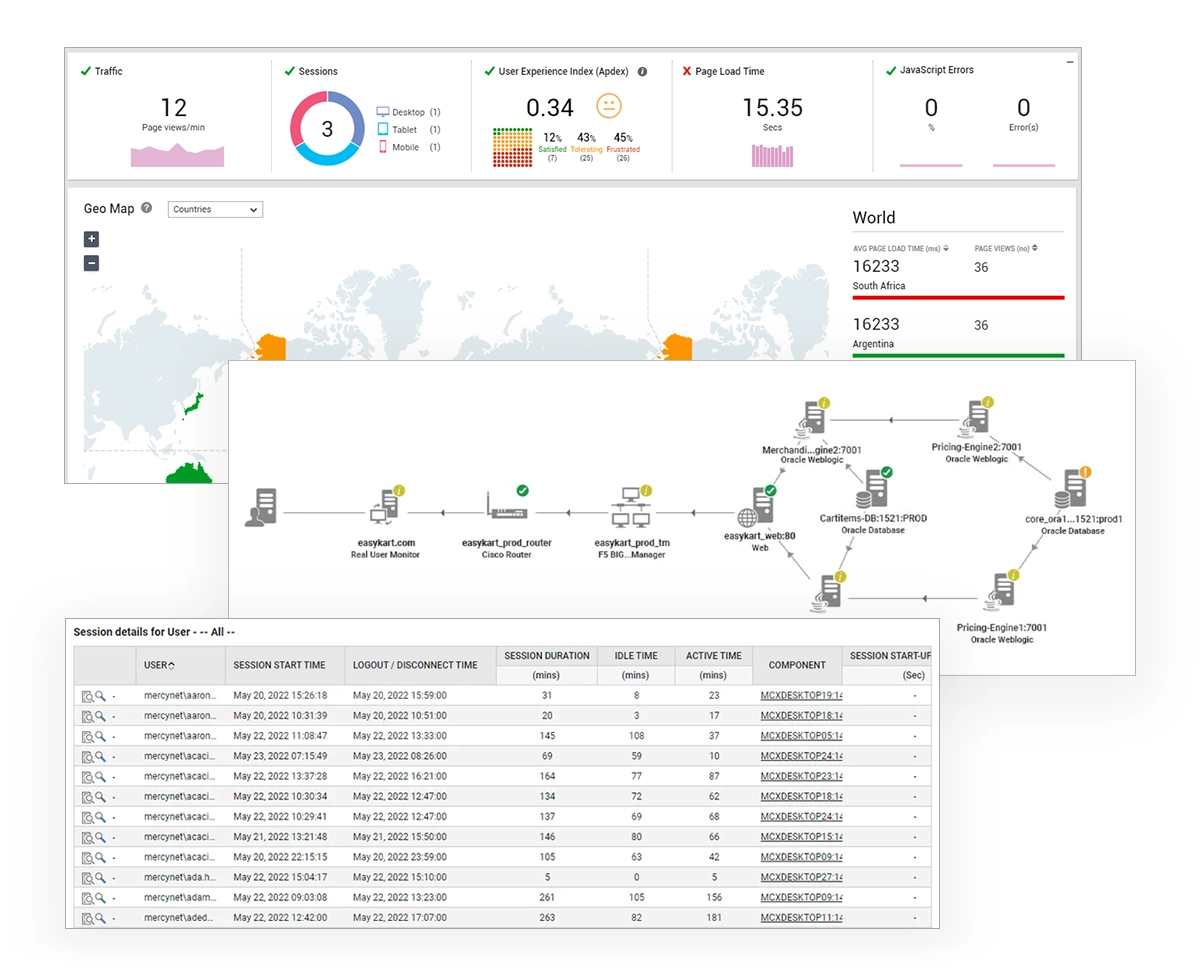Image resolution: width=1200 pixels, height=976 pixels.
Task: Select the easykart_prod_tm F5 BIG-IP node
Action: (632, 509)
